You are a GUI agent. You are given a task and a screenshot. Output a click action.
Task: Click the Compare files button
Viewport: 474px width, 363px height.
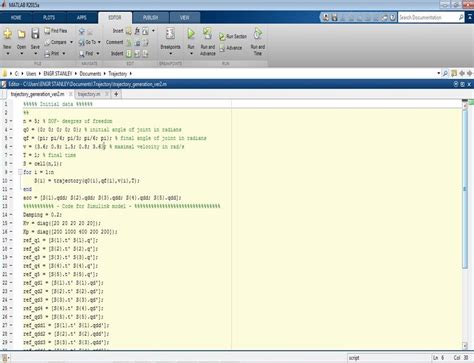(x=55, y=42)
